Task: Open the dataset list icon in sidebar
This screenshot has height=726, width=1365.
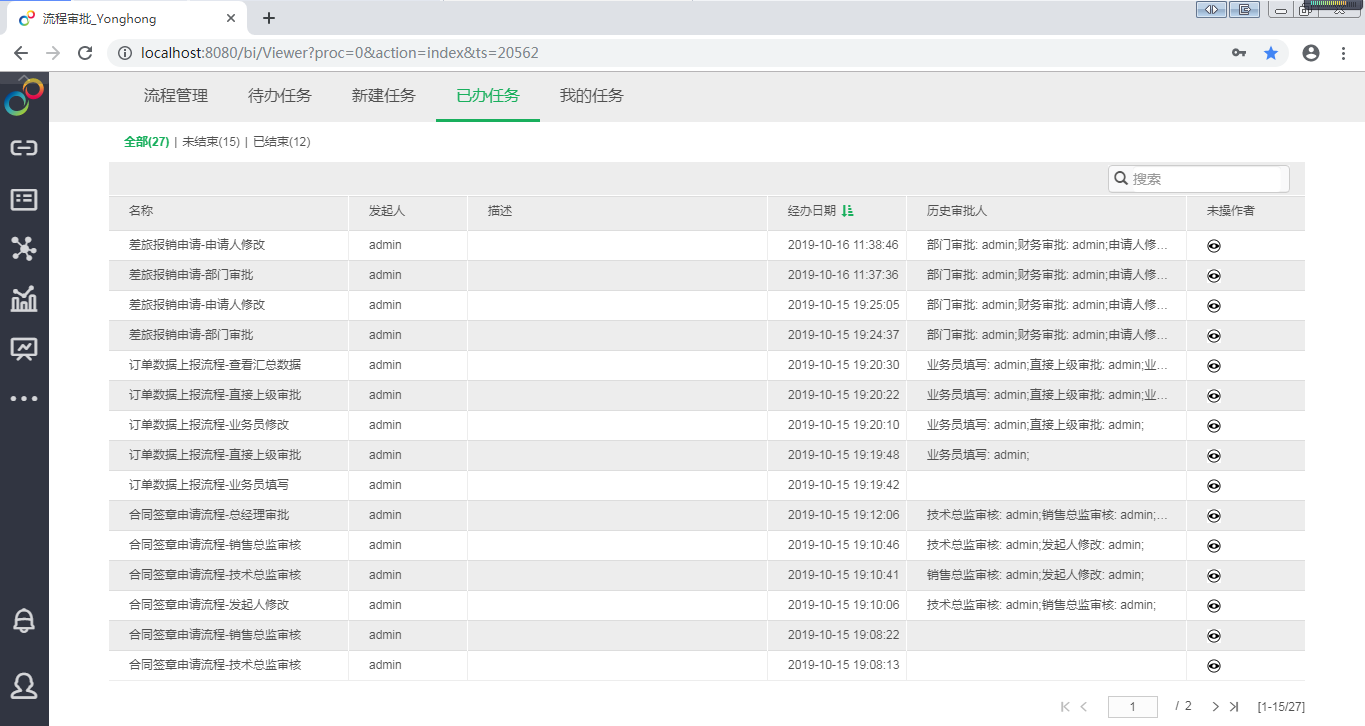Action: coord(24,199)
